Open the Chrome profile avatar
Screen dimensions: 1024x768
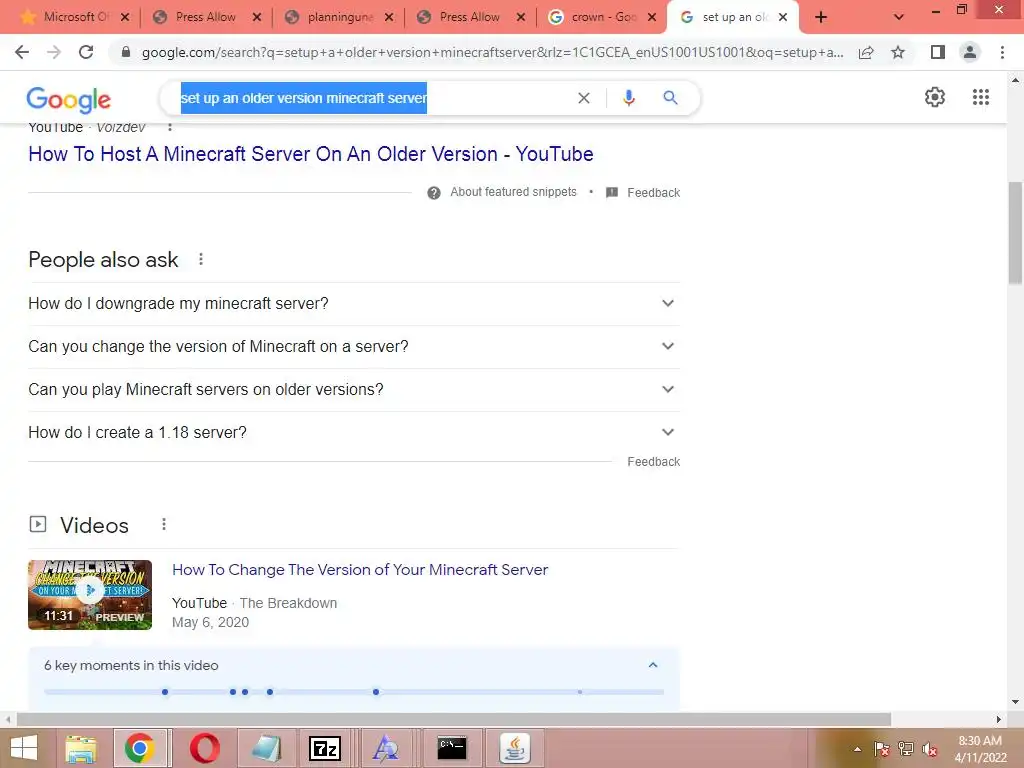point(970,52)
